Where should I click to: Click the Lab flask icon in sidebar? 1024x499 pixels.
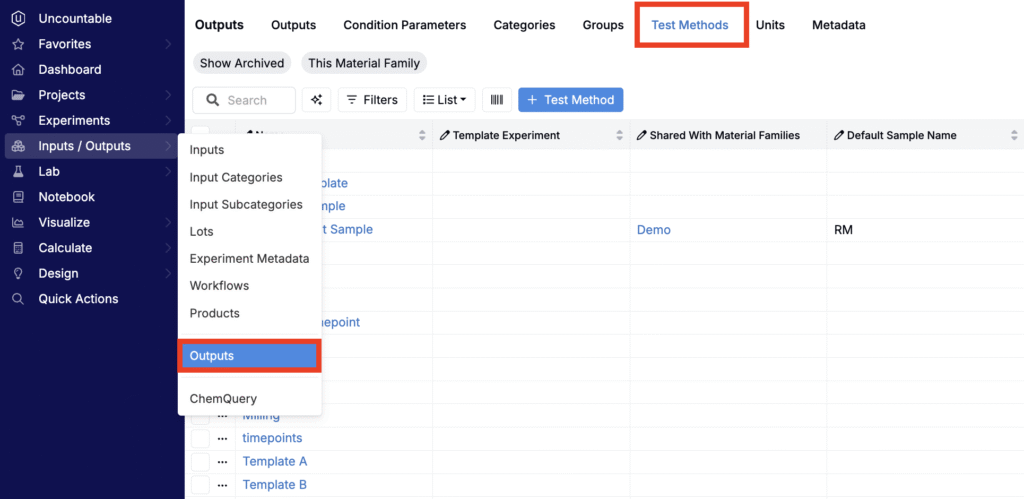coord(17,172)
